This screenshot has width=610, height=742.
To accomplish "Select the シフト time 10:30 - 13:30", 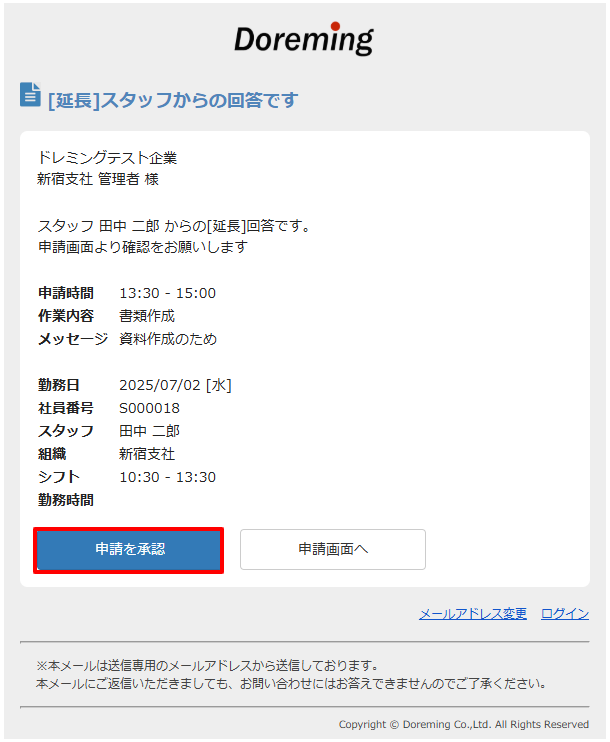I will click(x=168, y=477).
